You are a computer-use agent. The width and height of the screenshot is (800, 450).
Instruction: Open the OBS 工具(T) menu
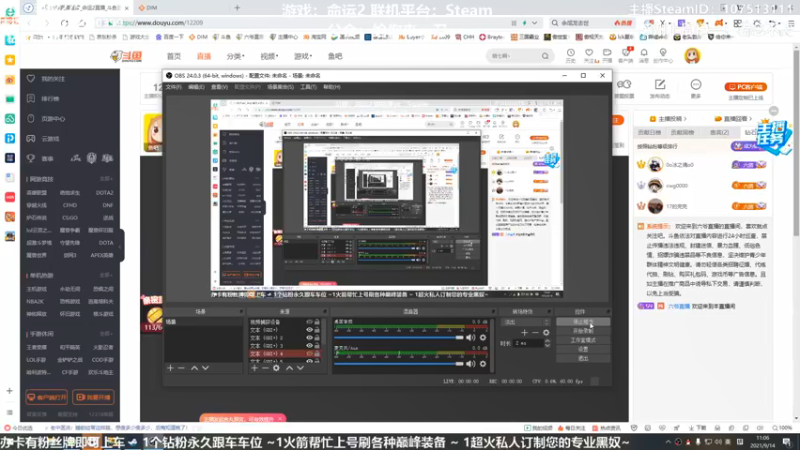[x=308, y=87]
